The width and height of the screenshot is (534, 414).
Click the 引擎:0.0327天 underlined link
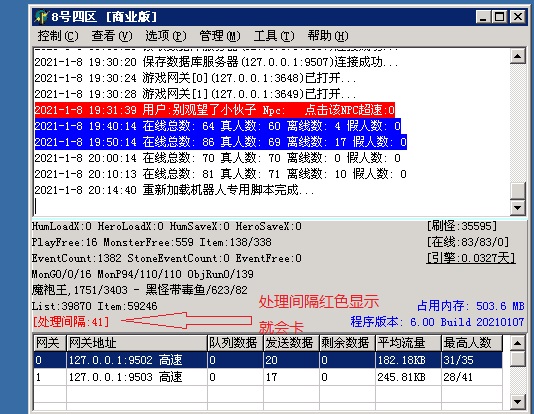(x=471, y=258)
